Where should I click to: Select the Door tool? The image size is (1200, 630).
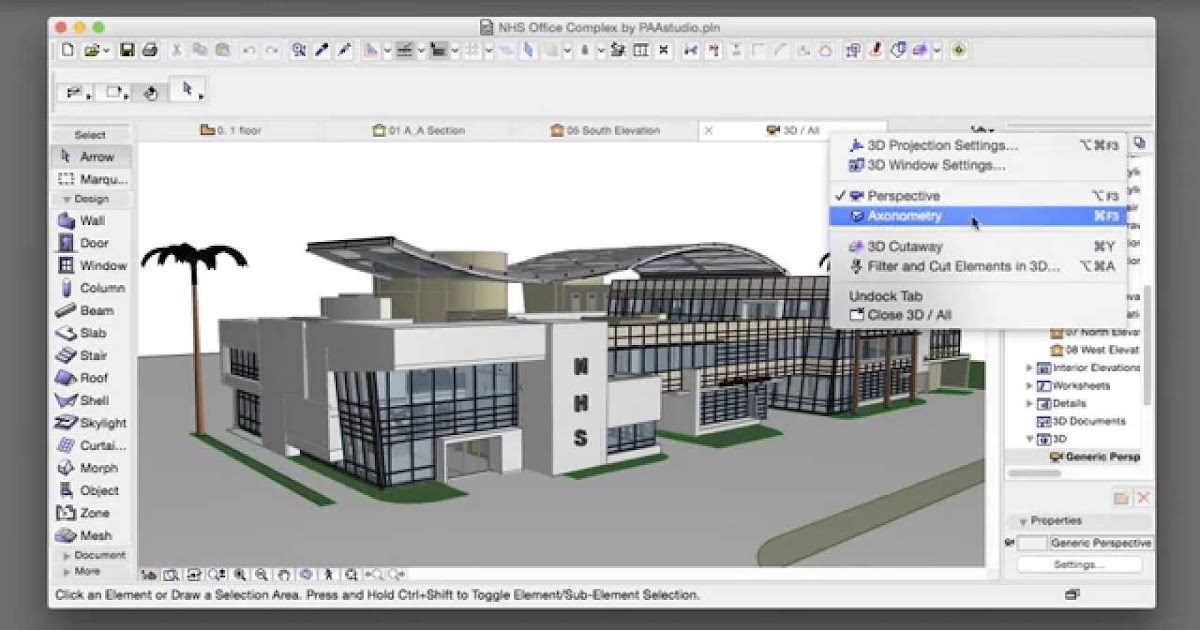(91, 243)
